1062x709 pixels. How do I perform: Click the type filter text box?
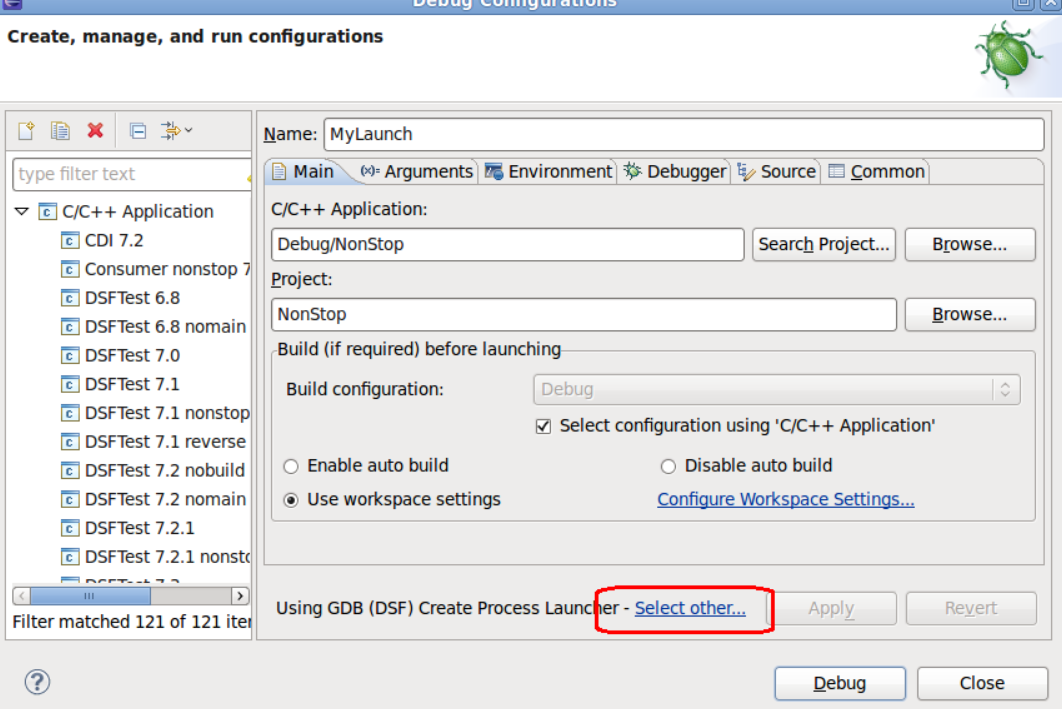pyautogui.click(x=132, y=174)
